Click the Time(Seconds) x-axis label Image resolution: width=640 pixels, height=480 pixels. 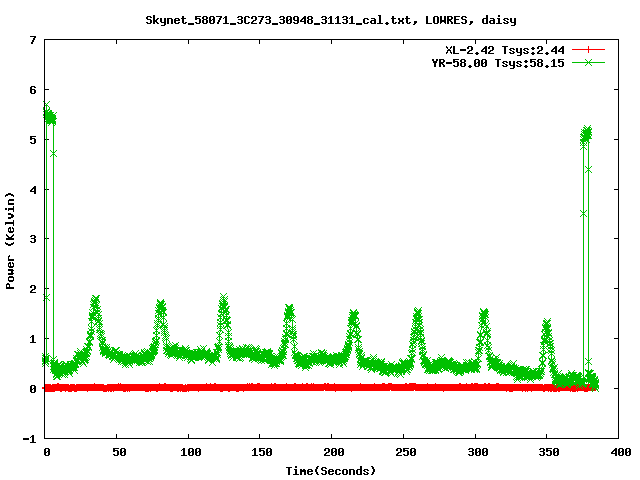tap(330, 471)
